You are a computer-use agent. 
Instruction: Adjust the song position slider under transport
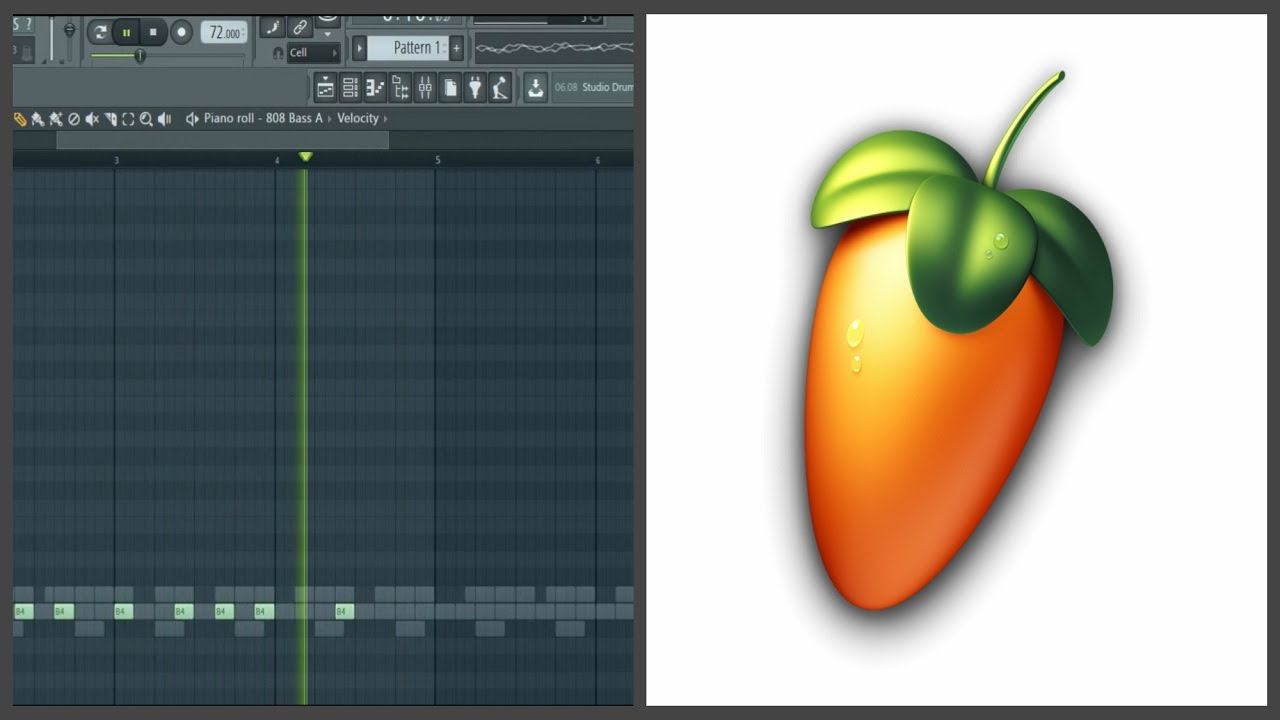pos(167,56)
